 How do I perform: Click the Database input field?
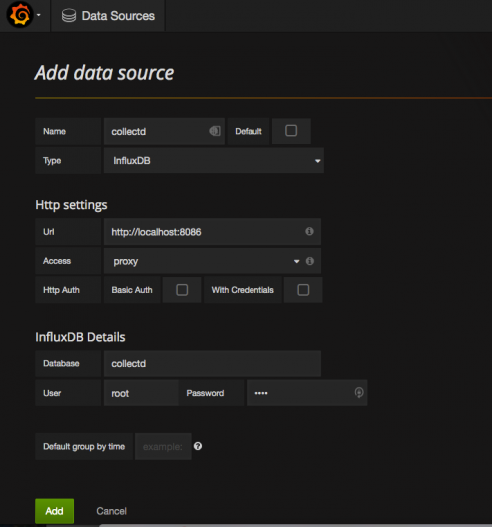tap(212, 363)
